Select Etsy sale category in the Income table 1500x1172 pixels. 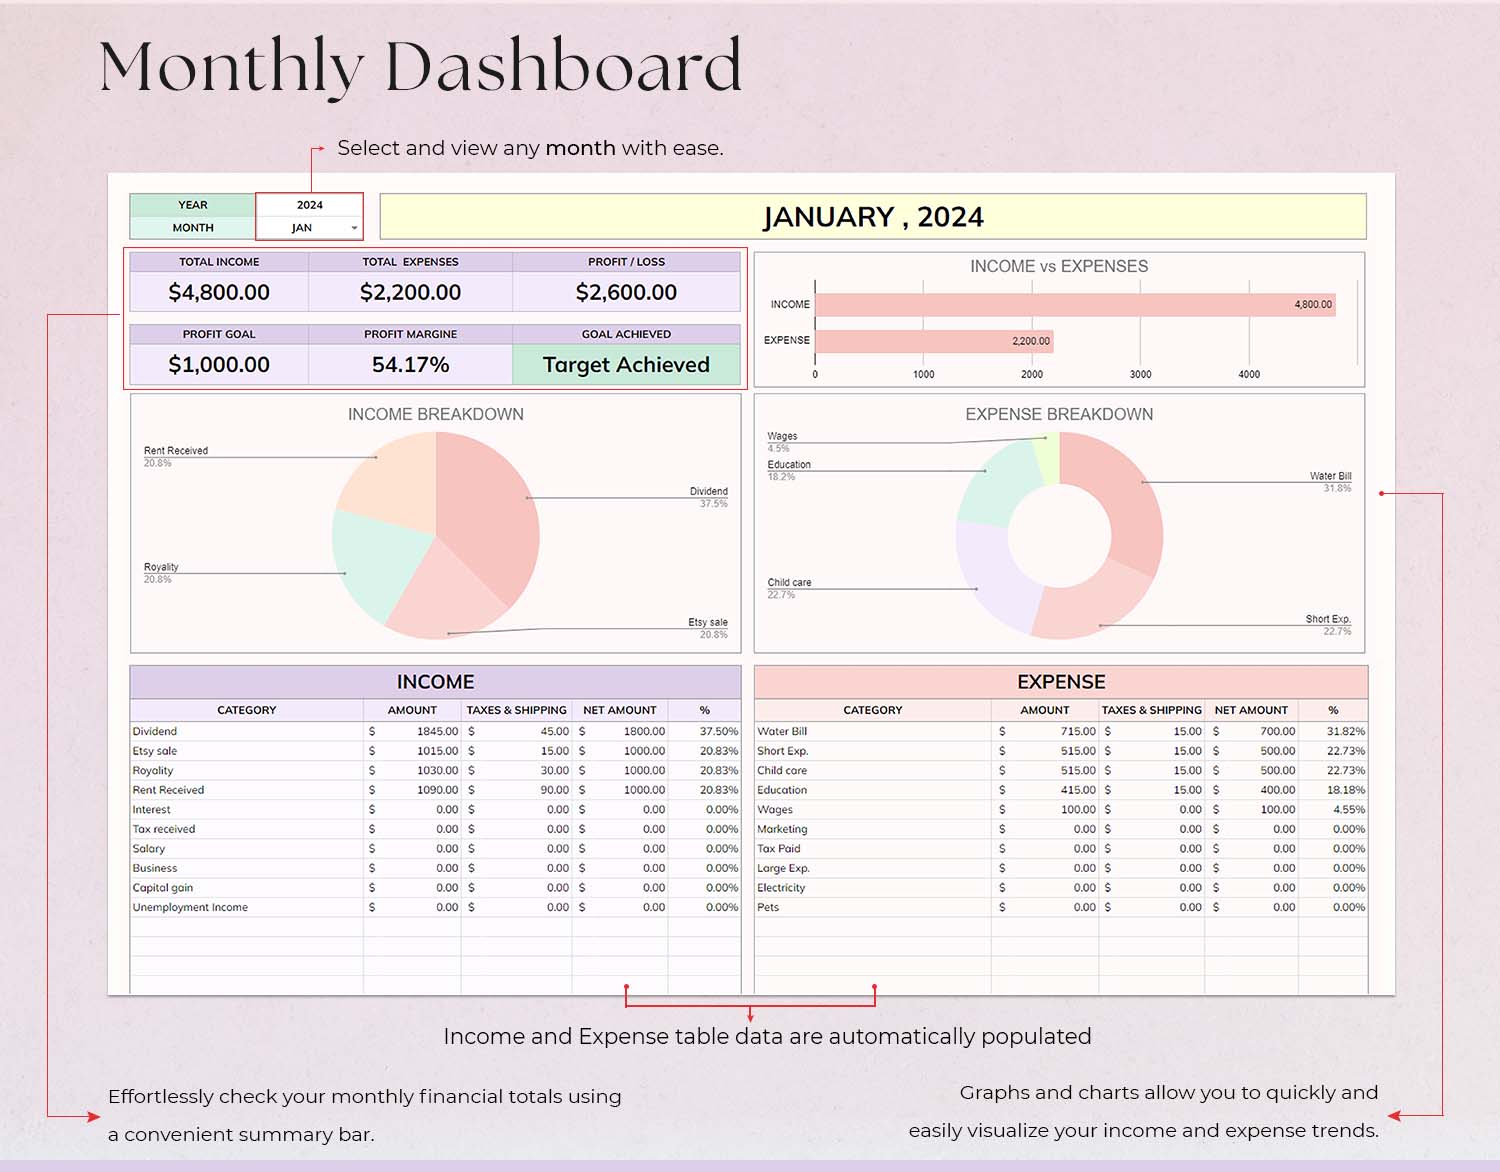tap(246, 751)
